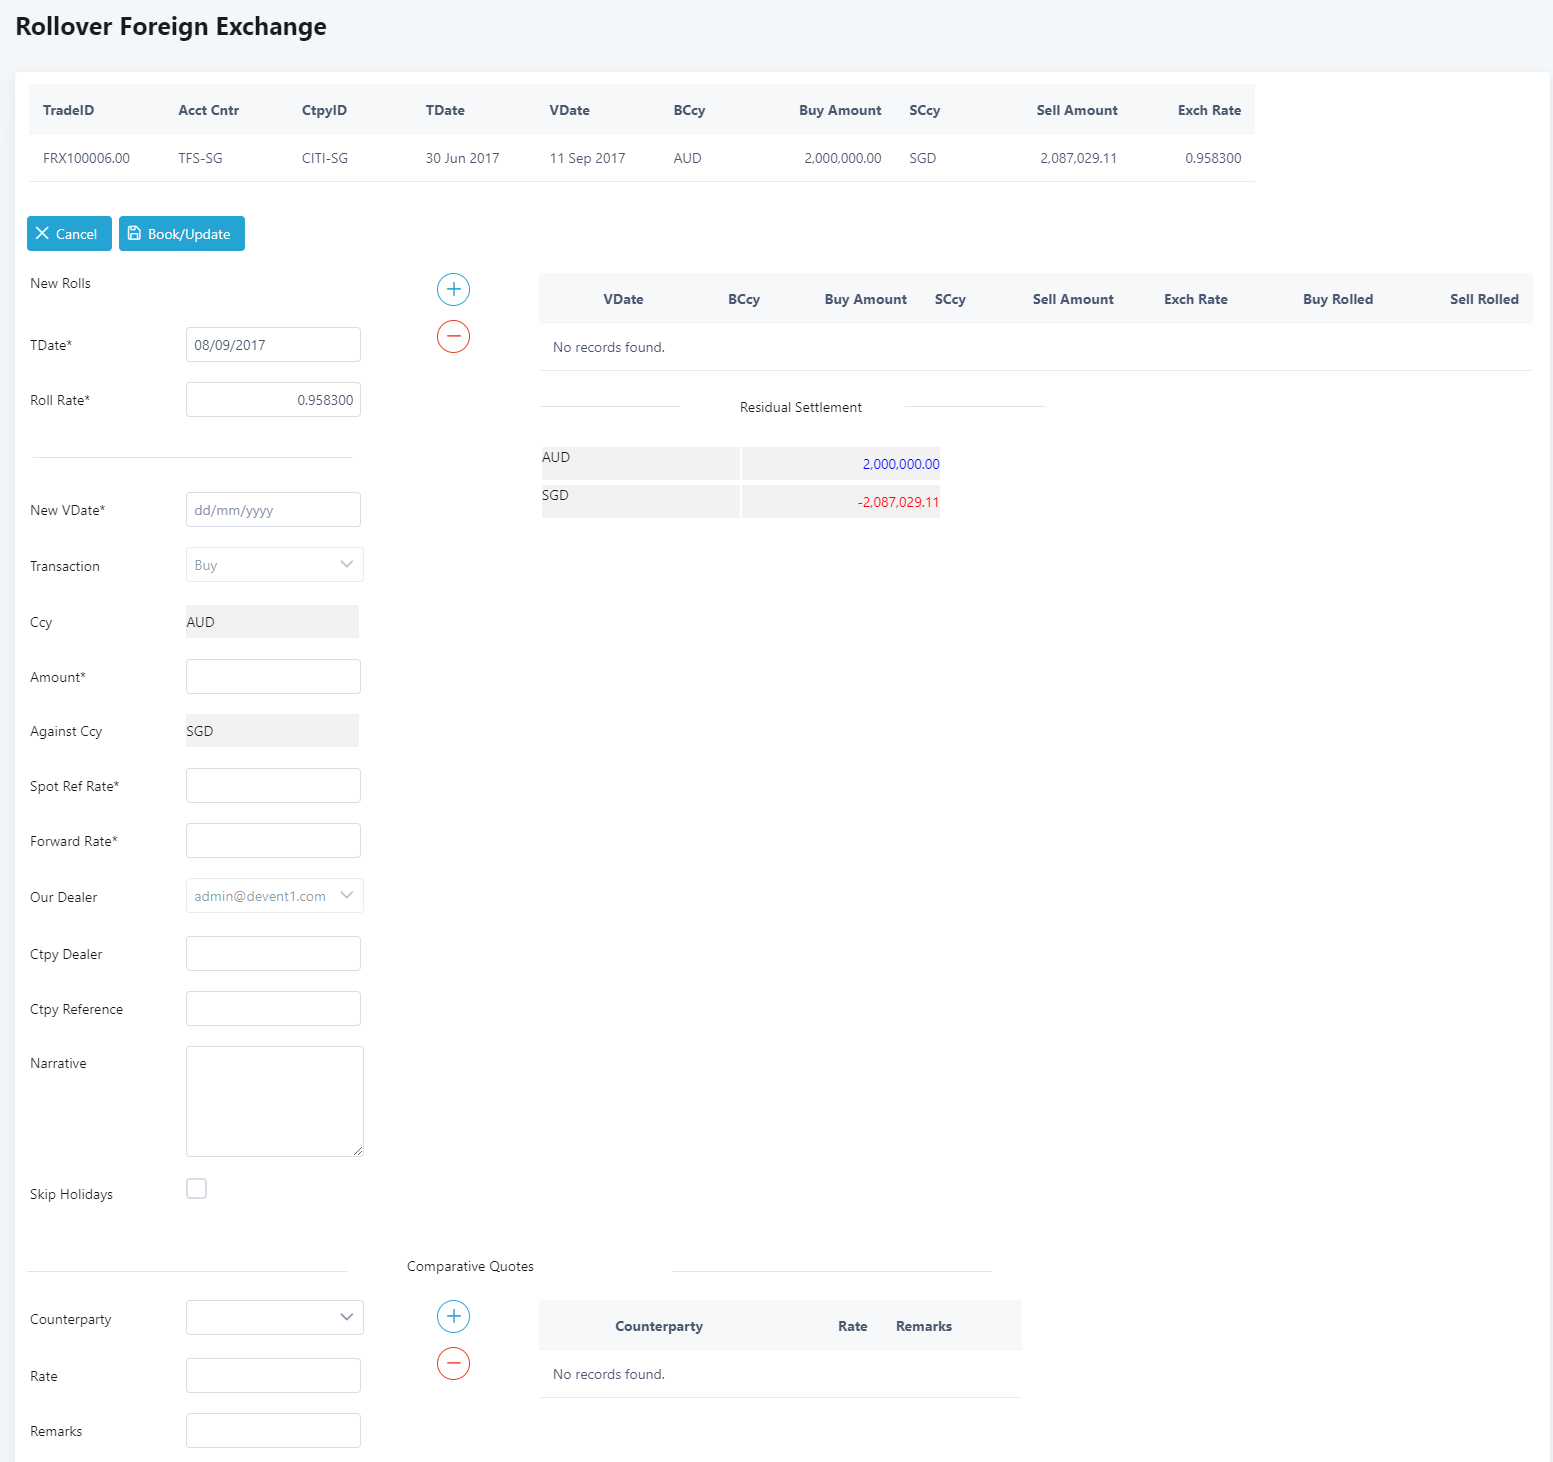Tick the Skip Holidays checkbox

point(197,1188)
